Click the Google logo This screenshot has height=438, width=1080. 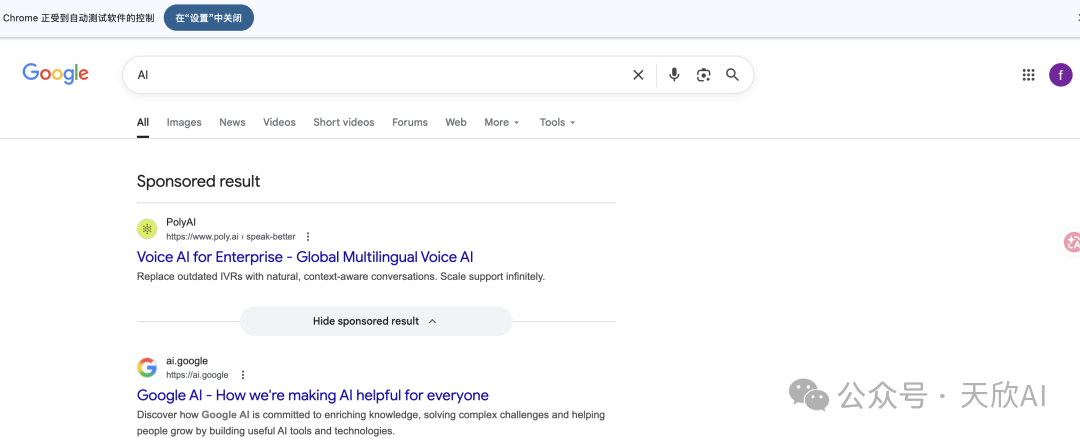pos(56,73)
